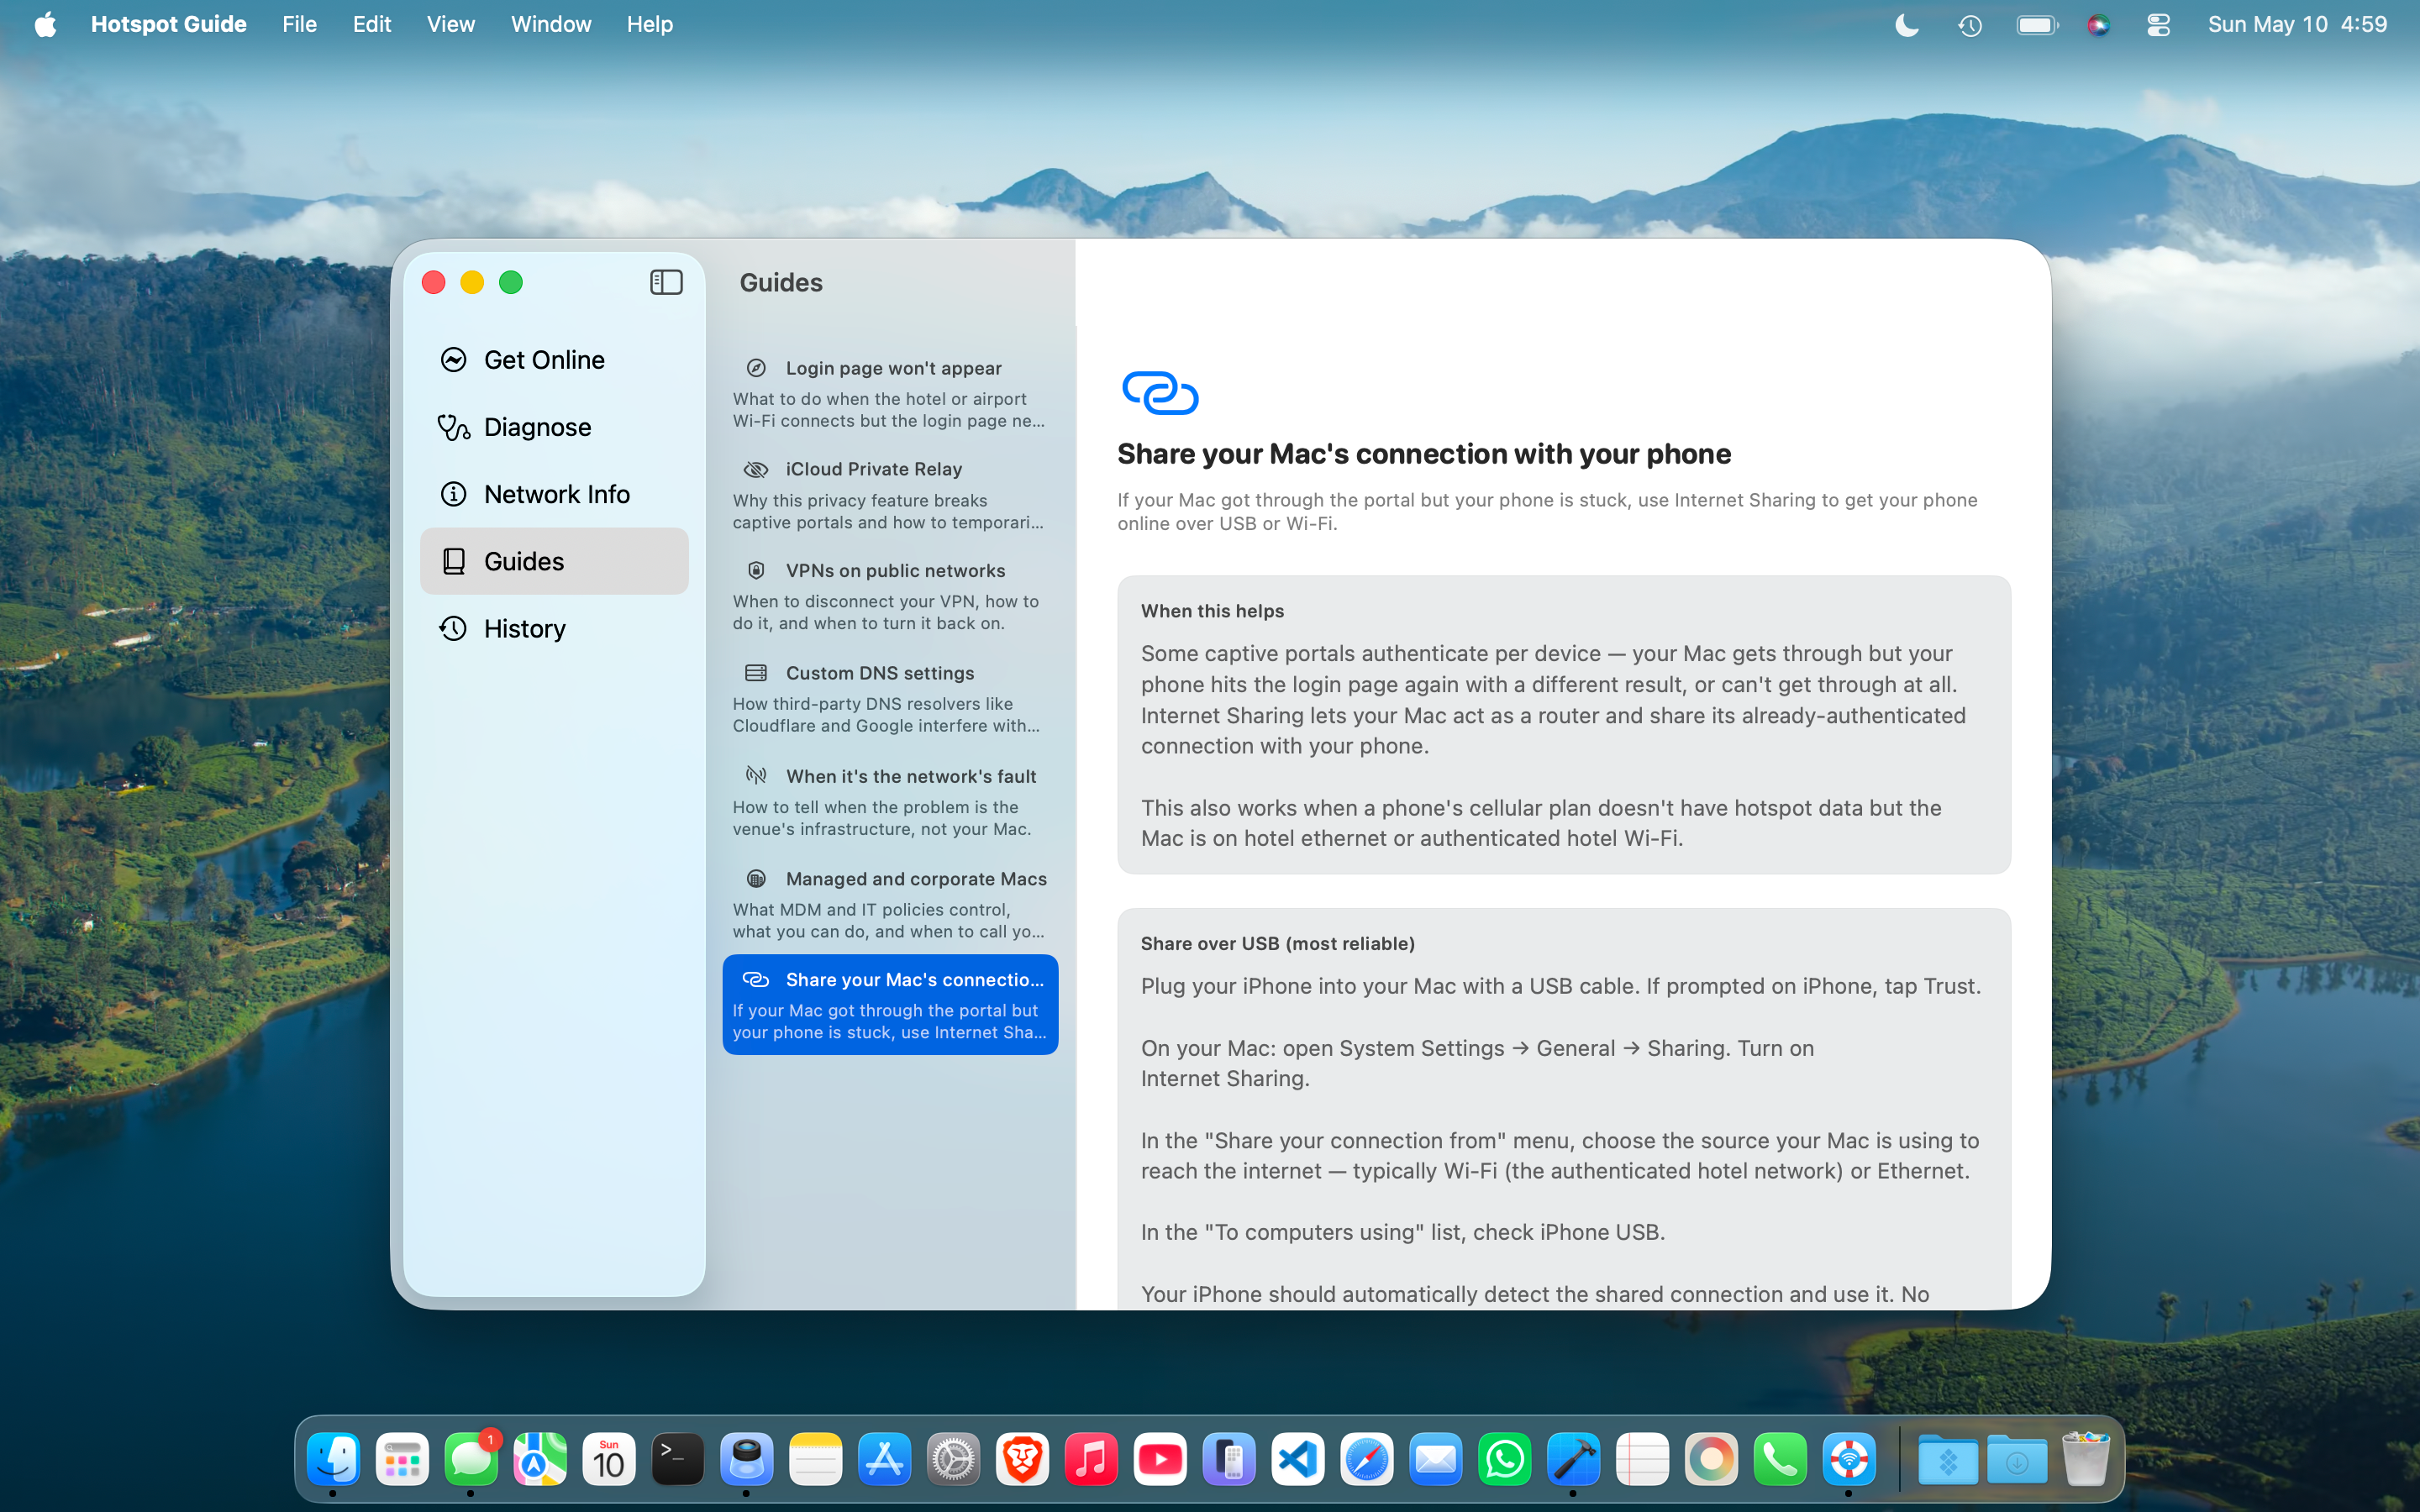This screenshot has height=1512, width=2420.
Task: Click the 'Share over USB (most reliable)' heading
Action: pos(1277,943)
